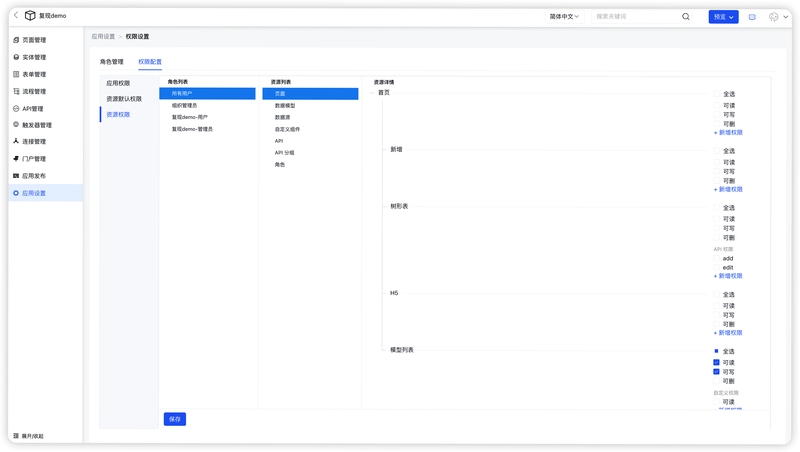
Task: Uncheck 可写 for 模型列表
Action: [716, 372]
